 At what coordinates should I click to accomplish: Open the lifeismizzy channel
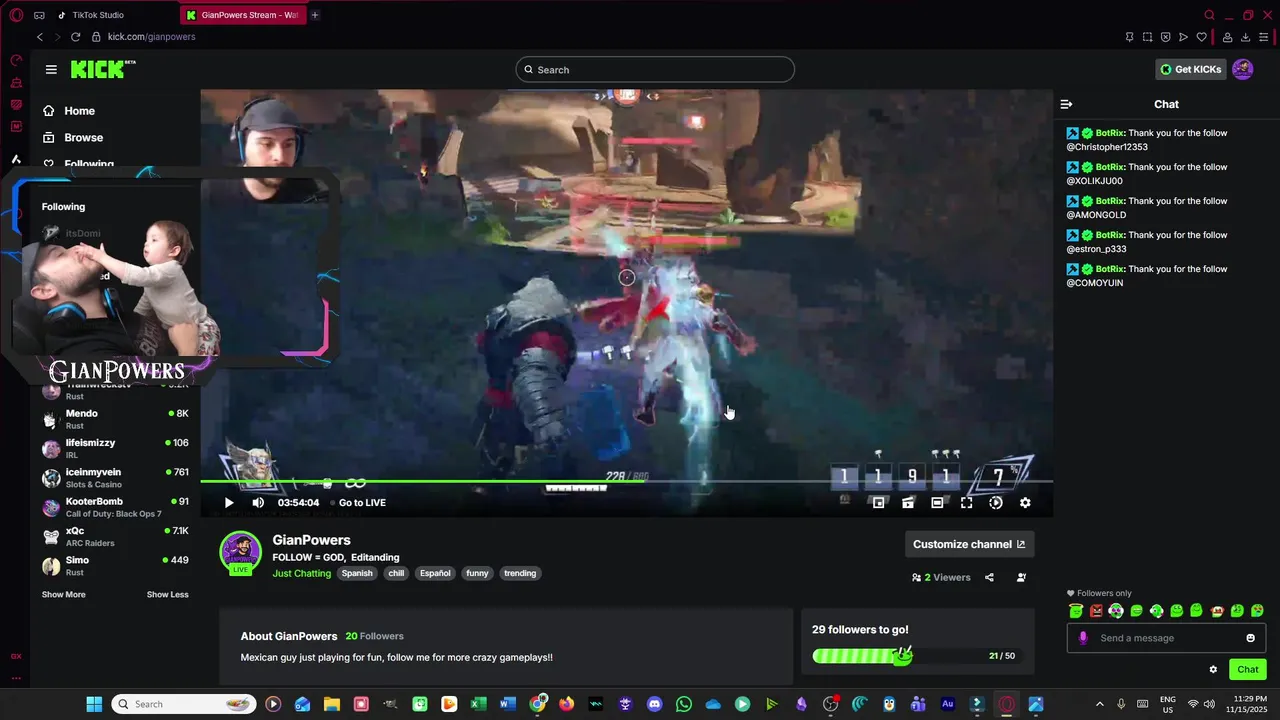pyautogui.click(x=115, y=448)
